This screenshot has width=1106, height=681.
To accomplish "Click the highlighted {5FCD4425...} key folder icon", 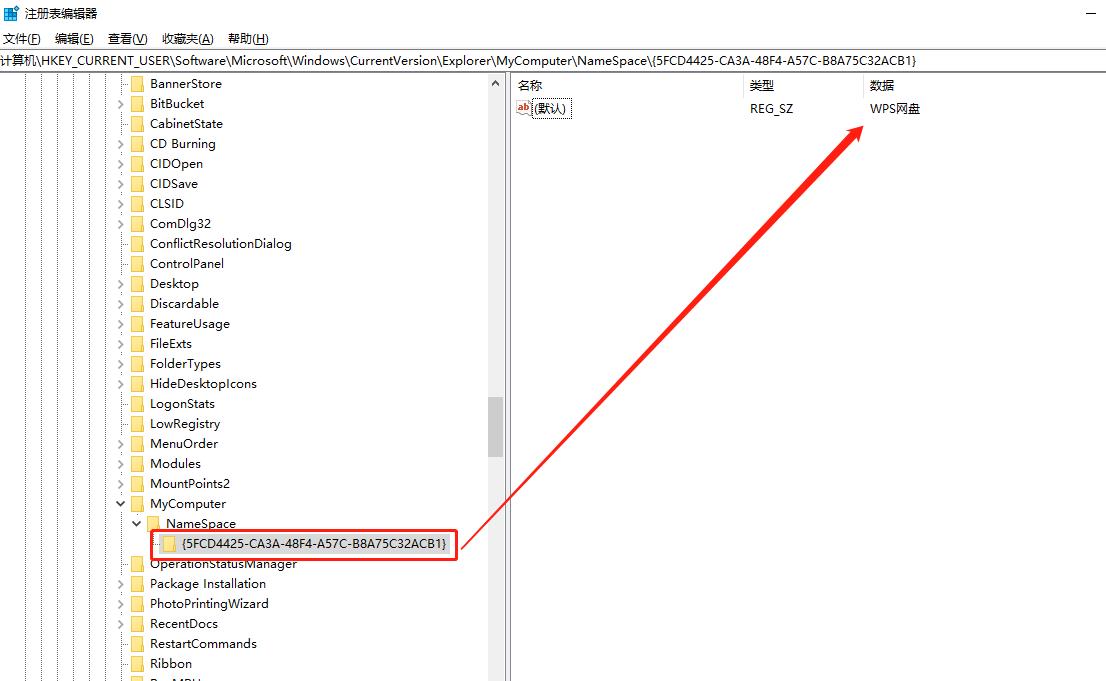I will coord(170,544).
